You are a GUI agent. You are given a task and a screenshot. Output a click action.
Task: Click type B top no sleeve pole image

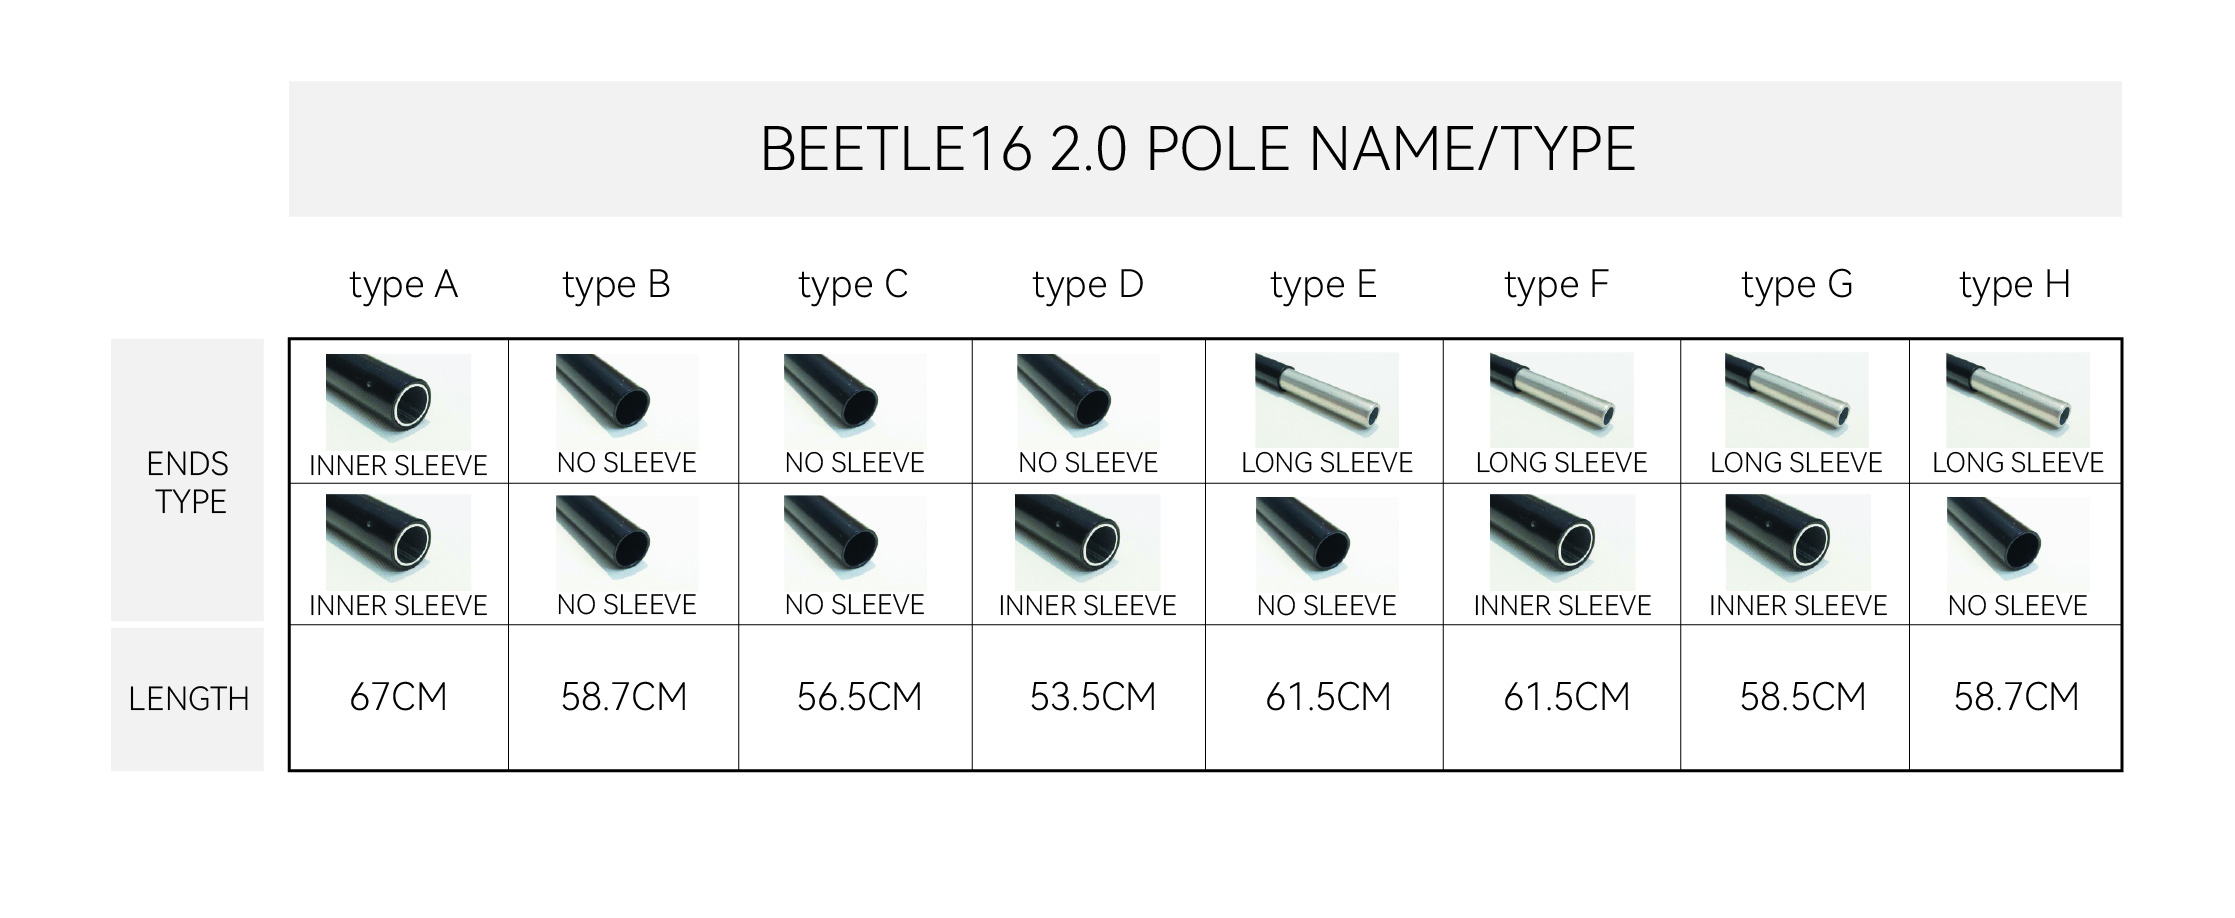click(x=627, y=400)
